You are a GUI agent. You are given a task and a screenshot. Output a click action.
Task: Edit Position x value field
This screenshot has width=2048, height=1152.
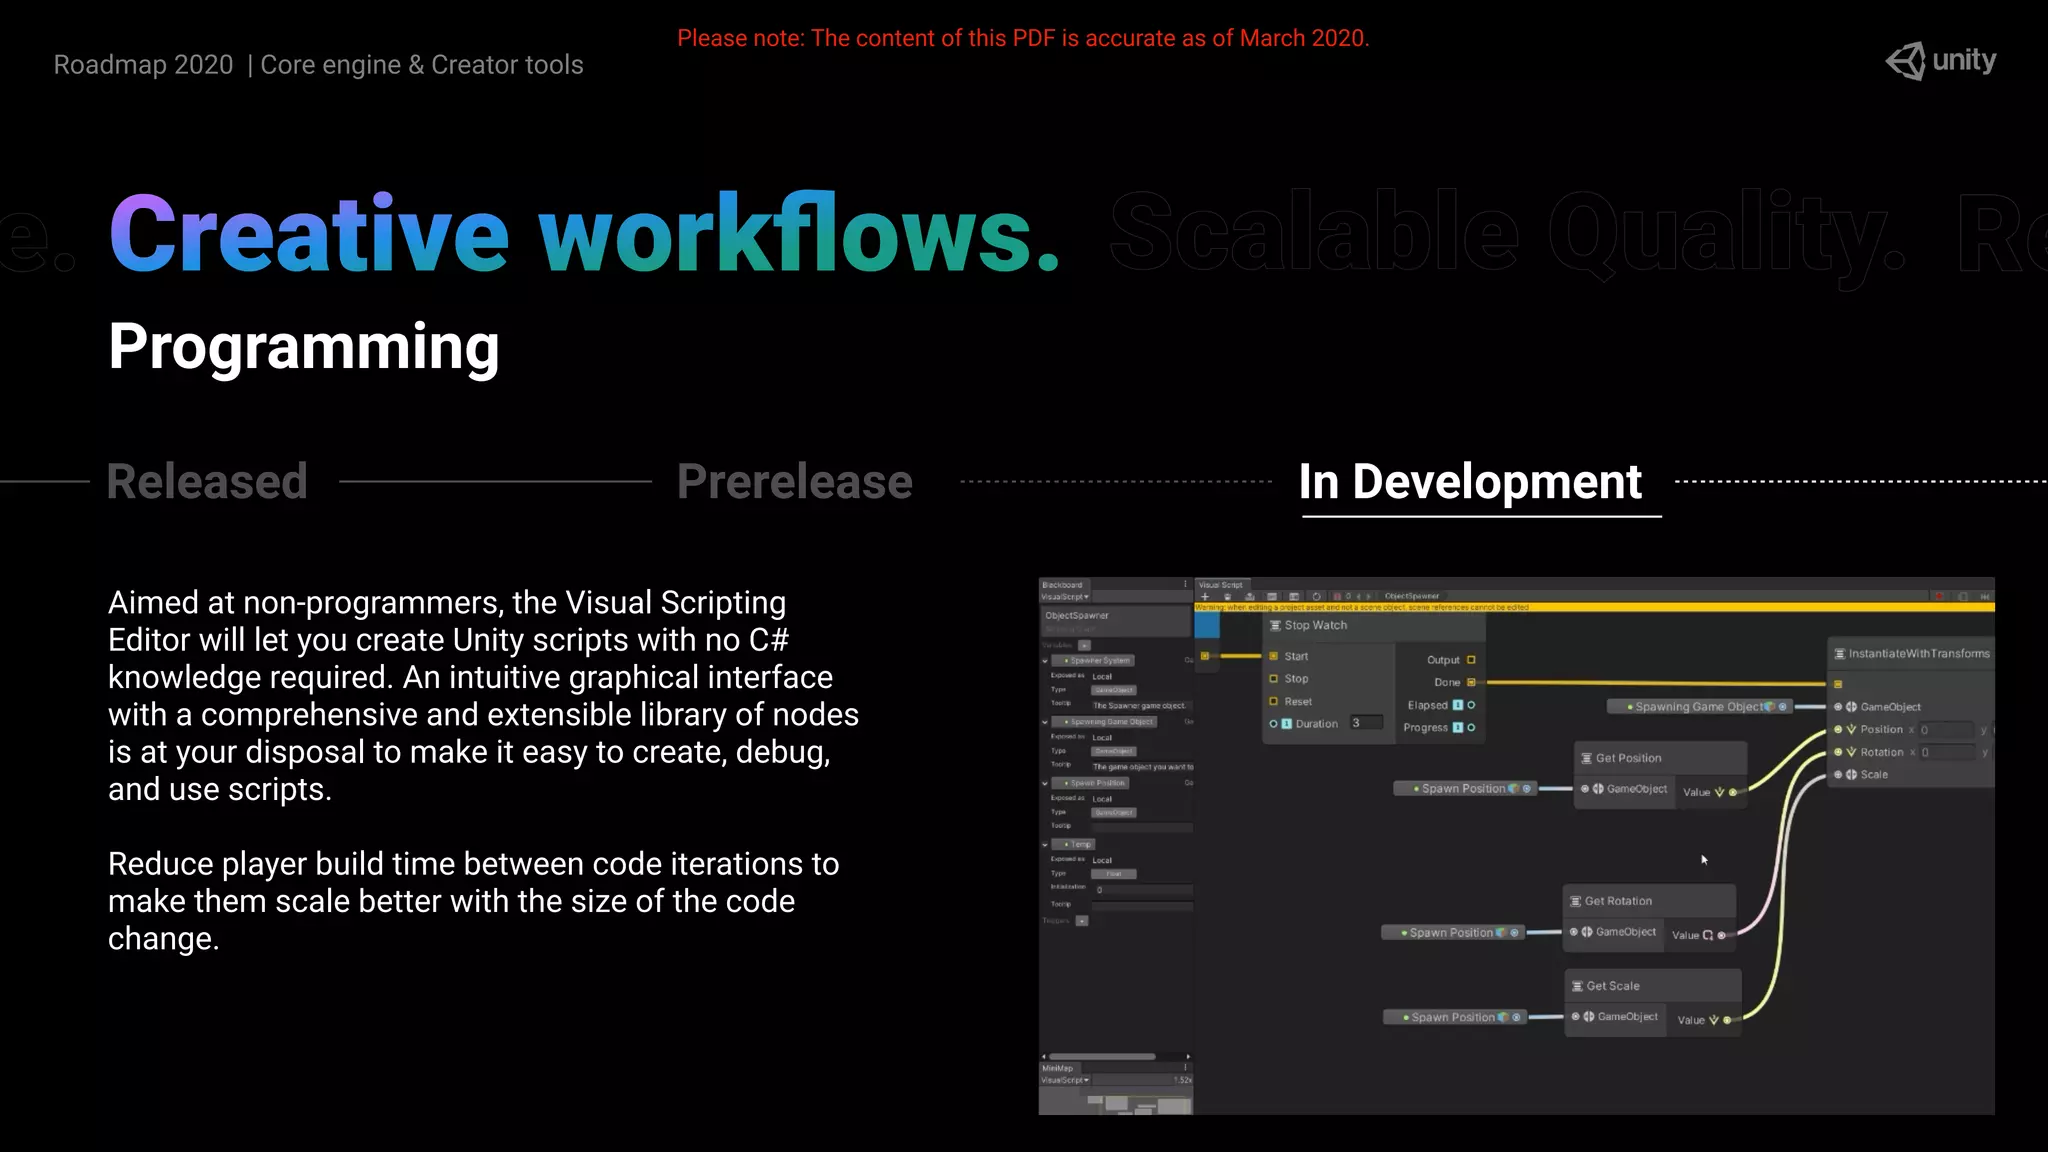(1946, 730)
